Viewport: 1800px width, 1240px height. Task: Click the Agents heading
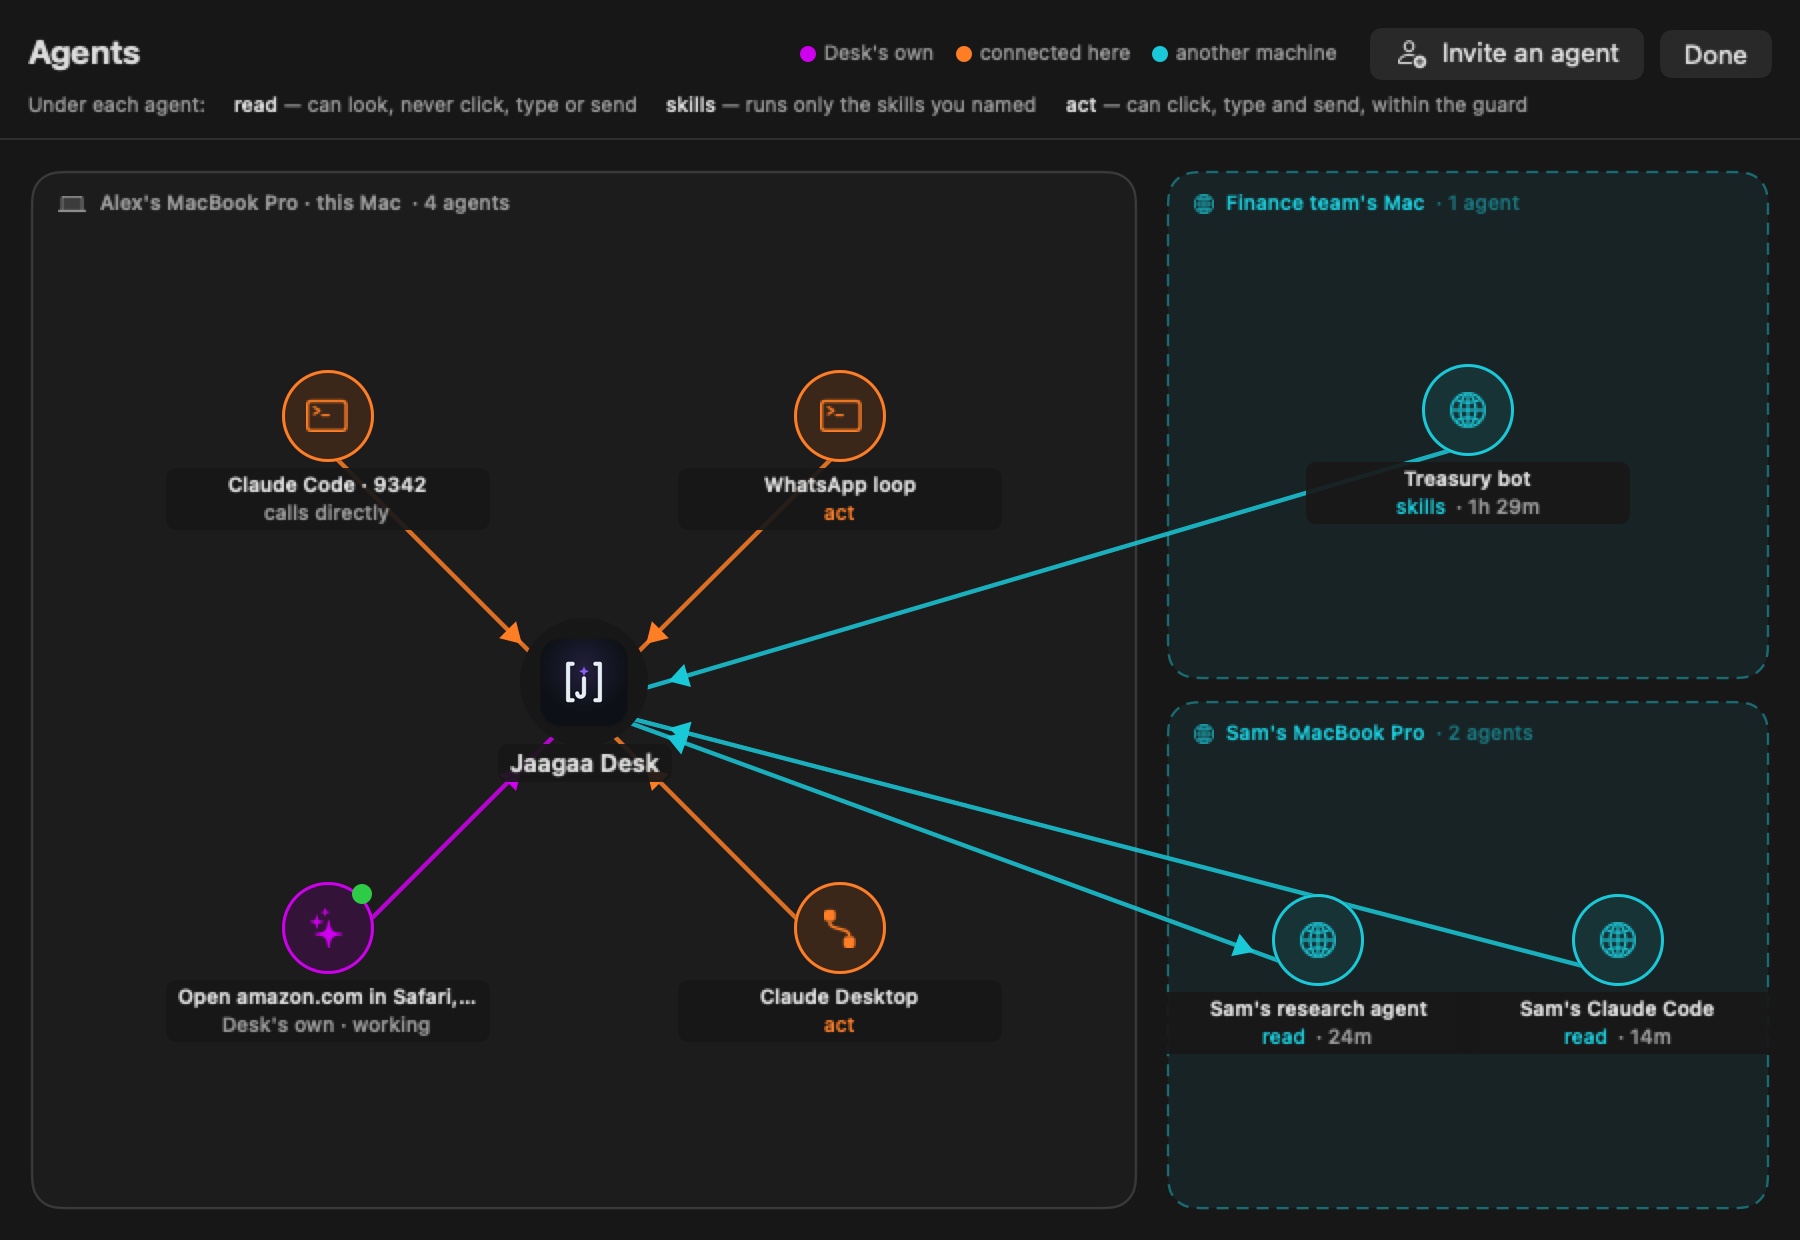(x=84, y=53)
